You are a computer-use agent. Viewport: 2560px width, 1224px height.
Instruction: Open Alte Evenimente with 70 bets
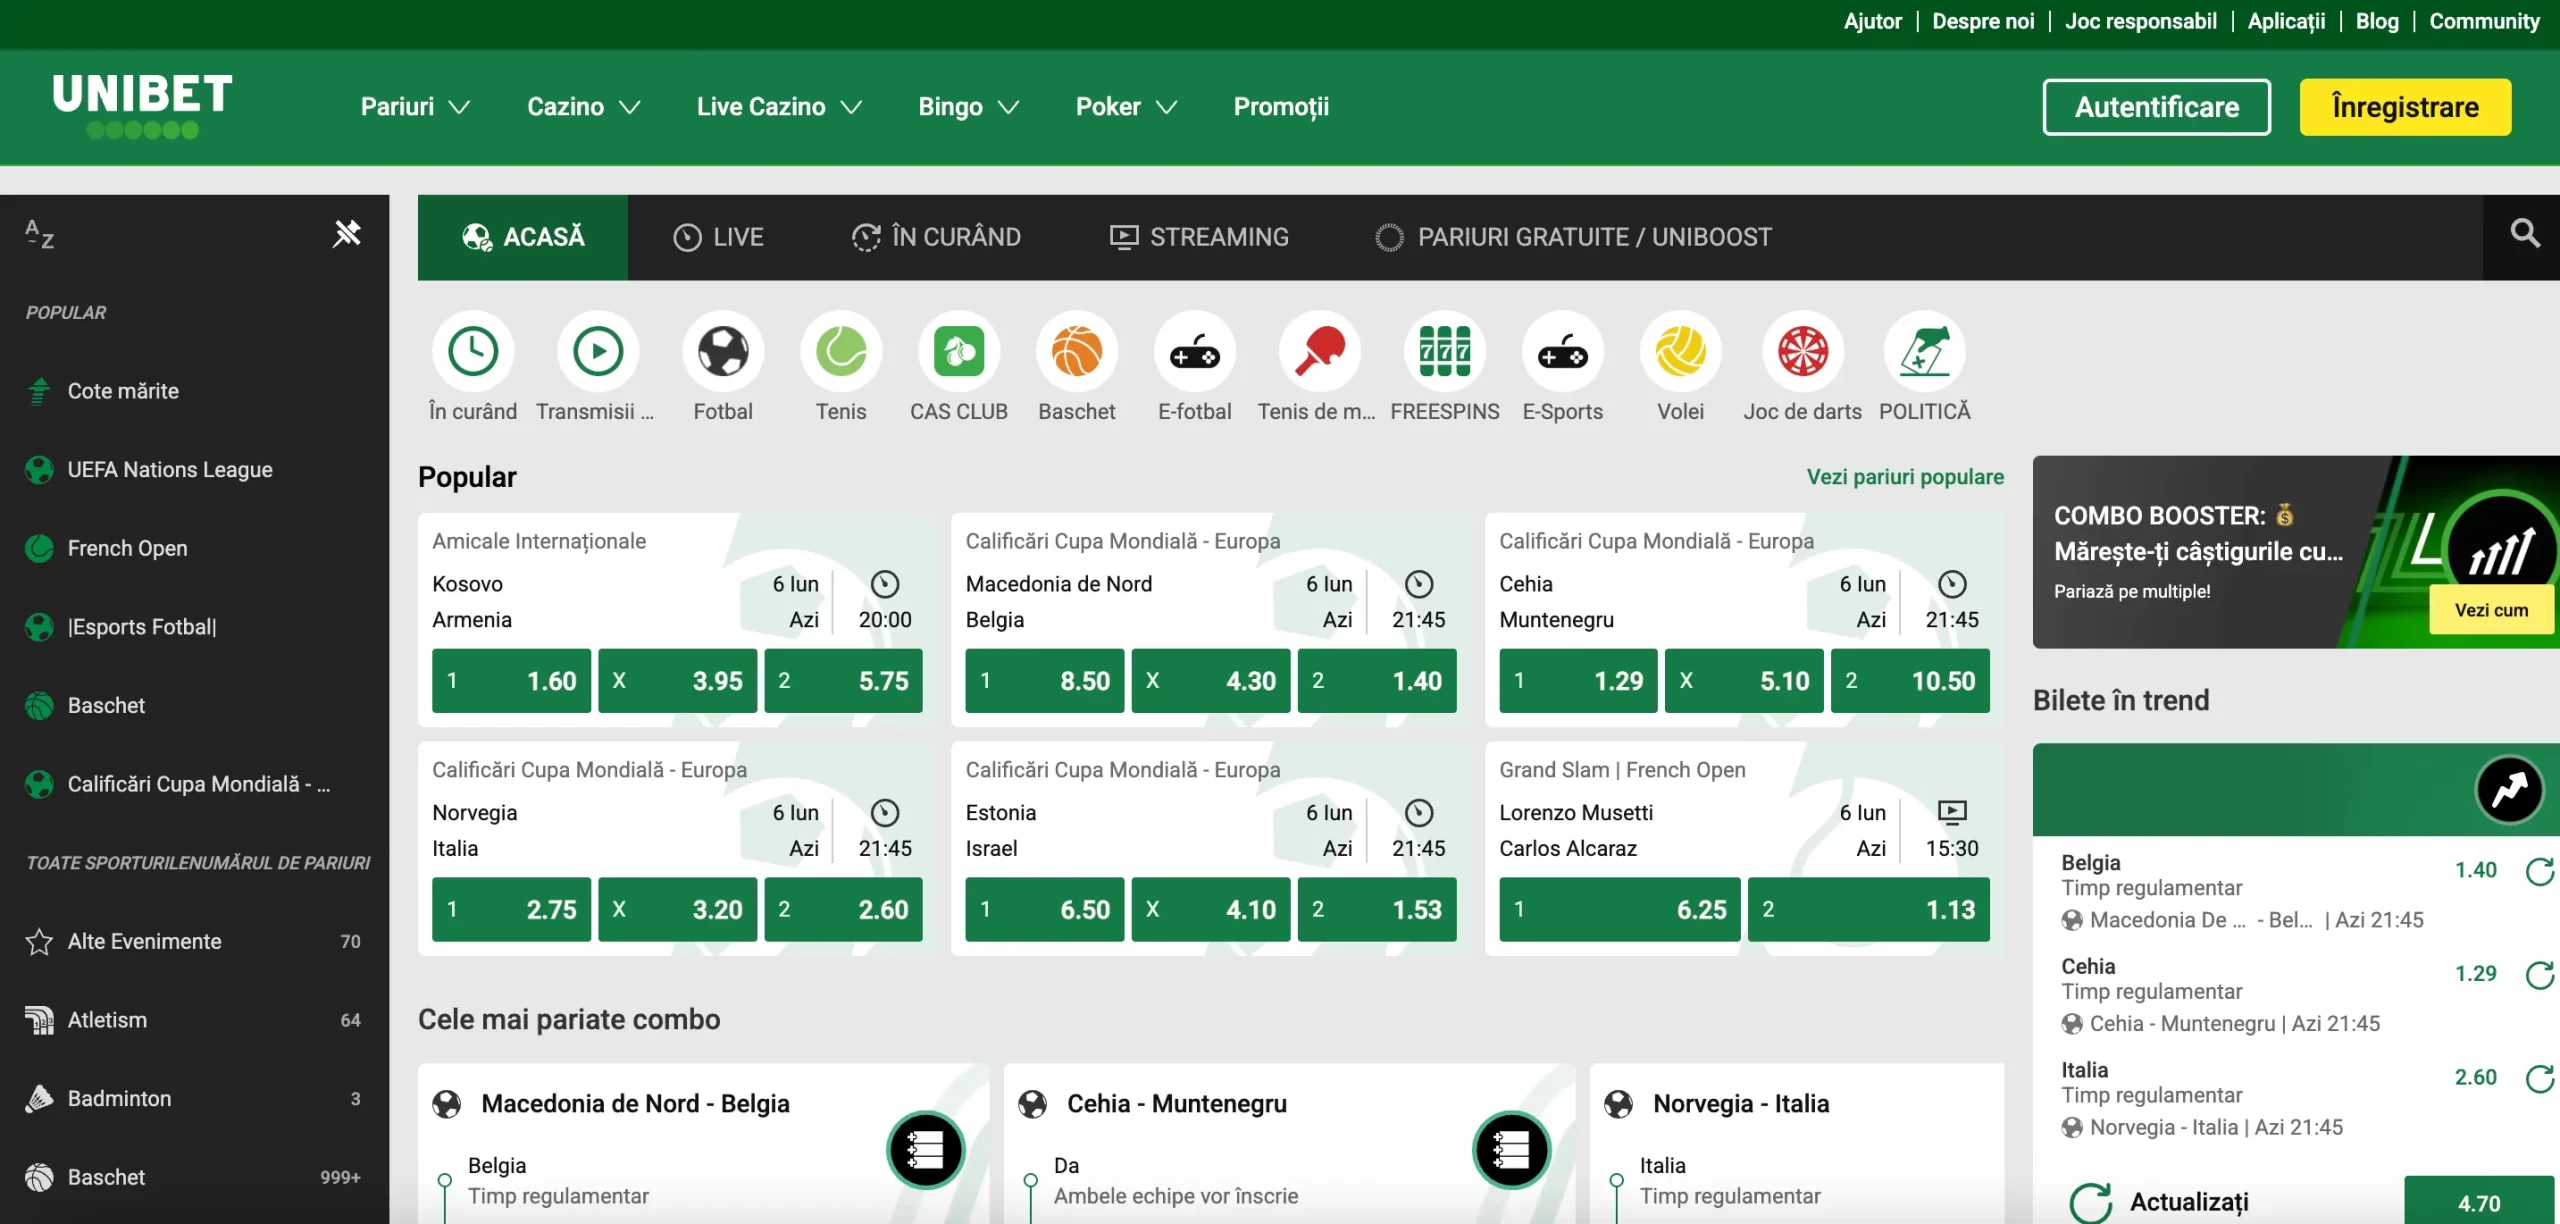click(194, 941)
